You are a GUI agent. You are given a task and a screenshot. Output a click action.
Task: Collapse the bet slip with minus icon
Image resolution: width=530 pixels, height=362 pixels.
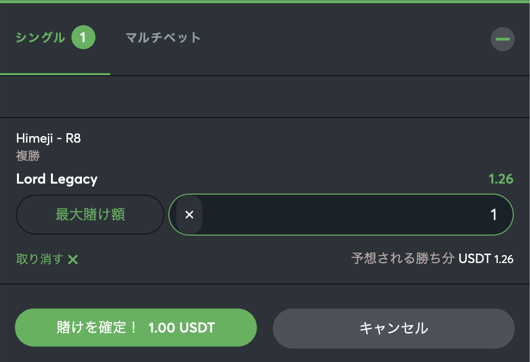502,39
